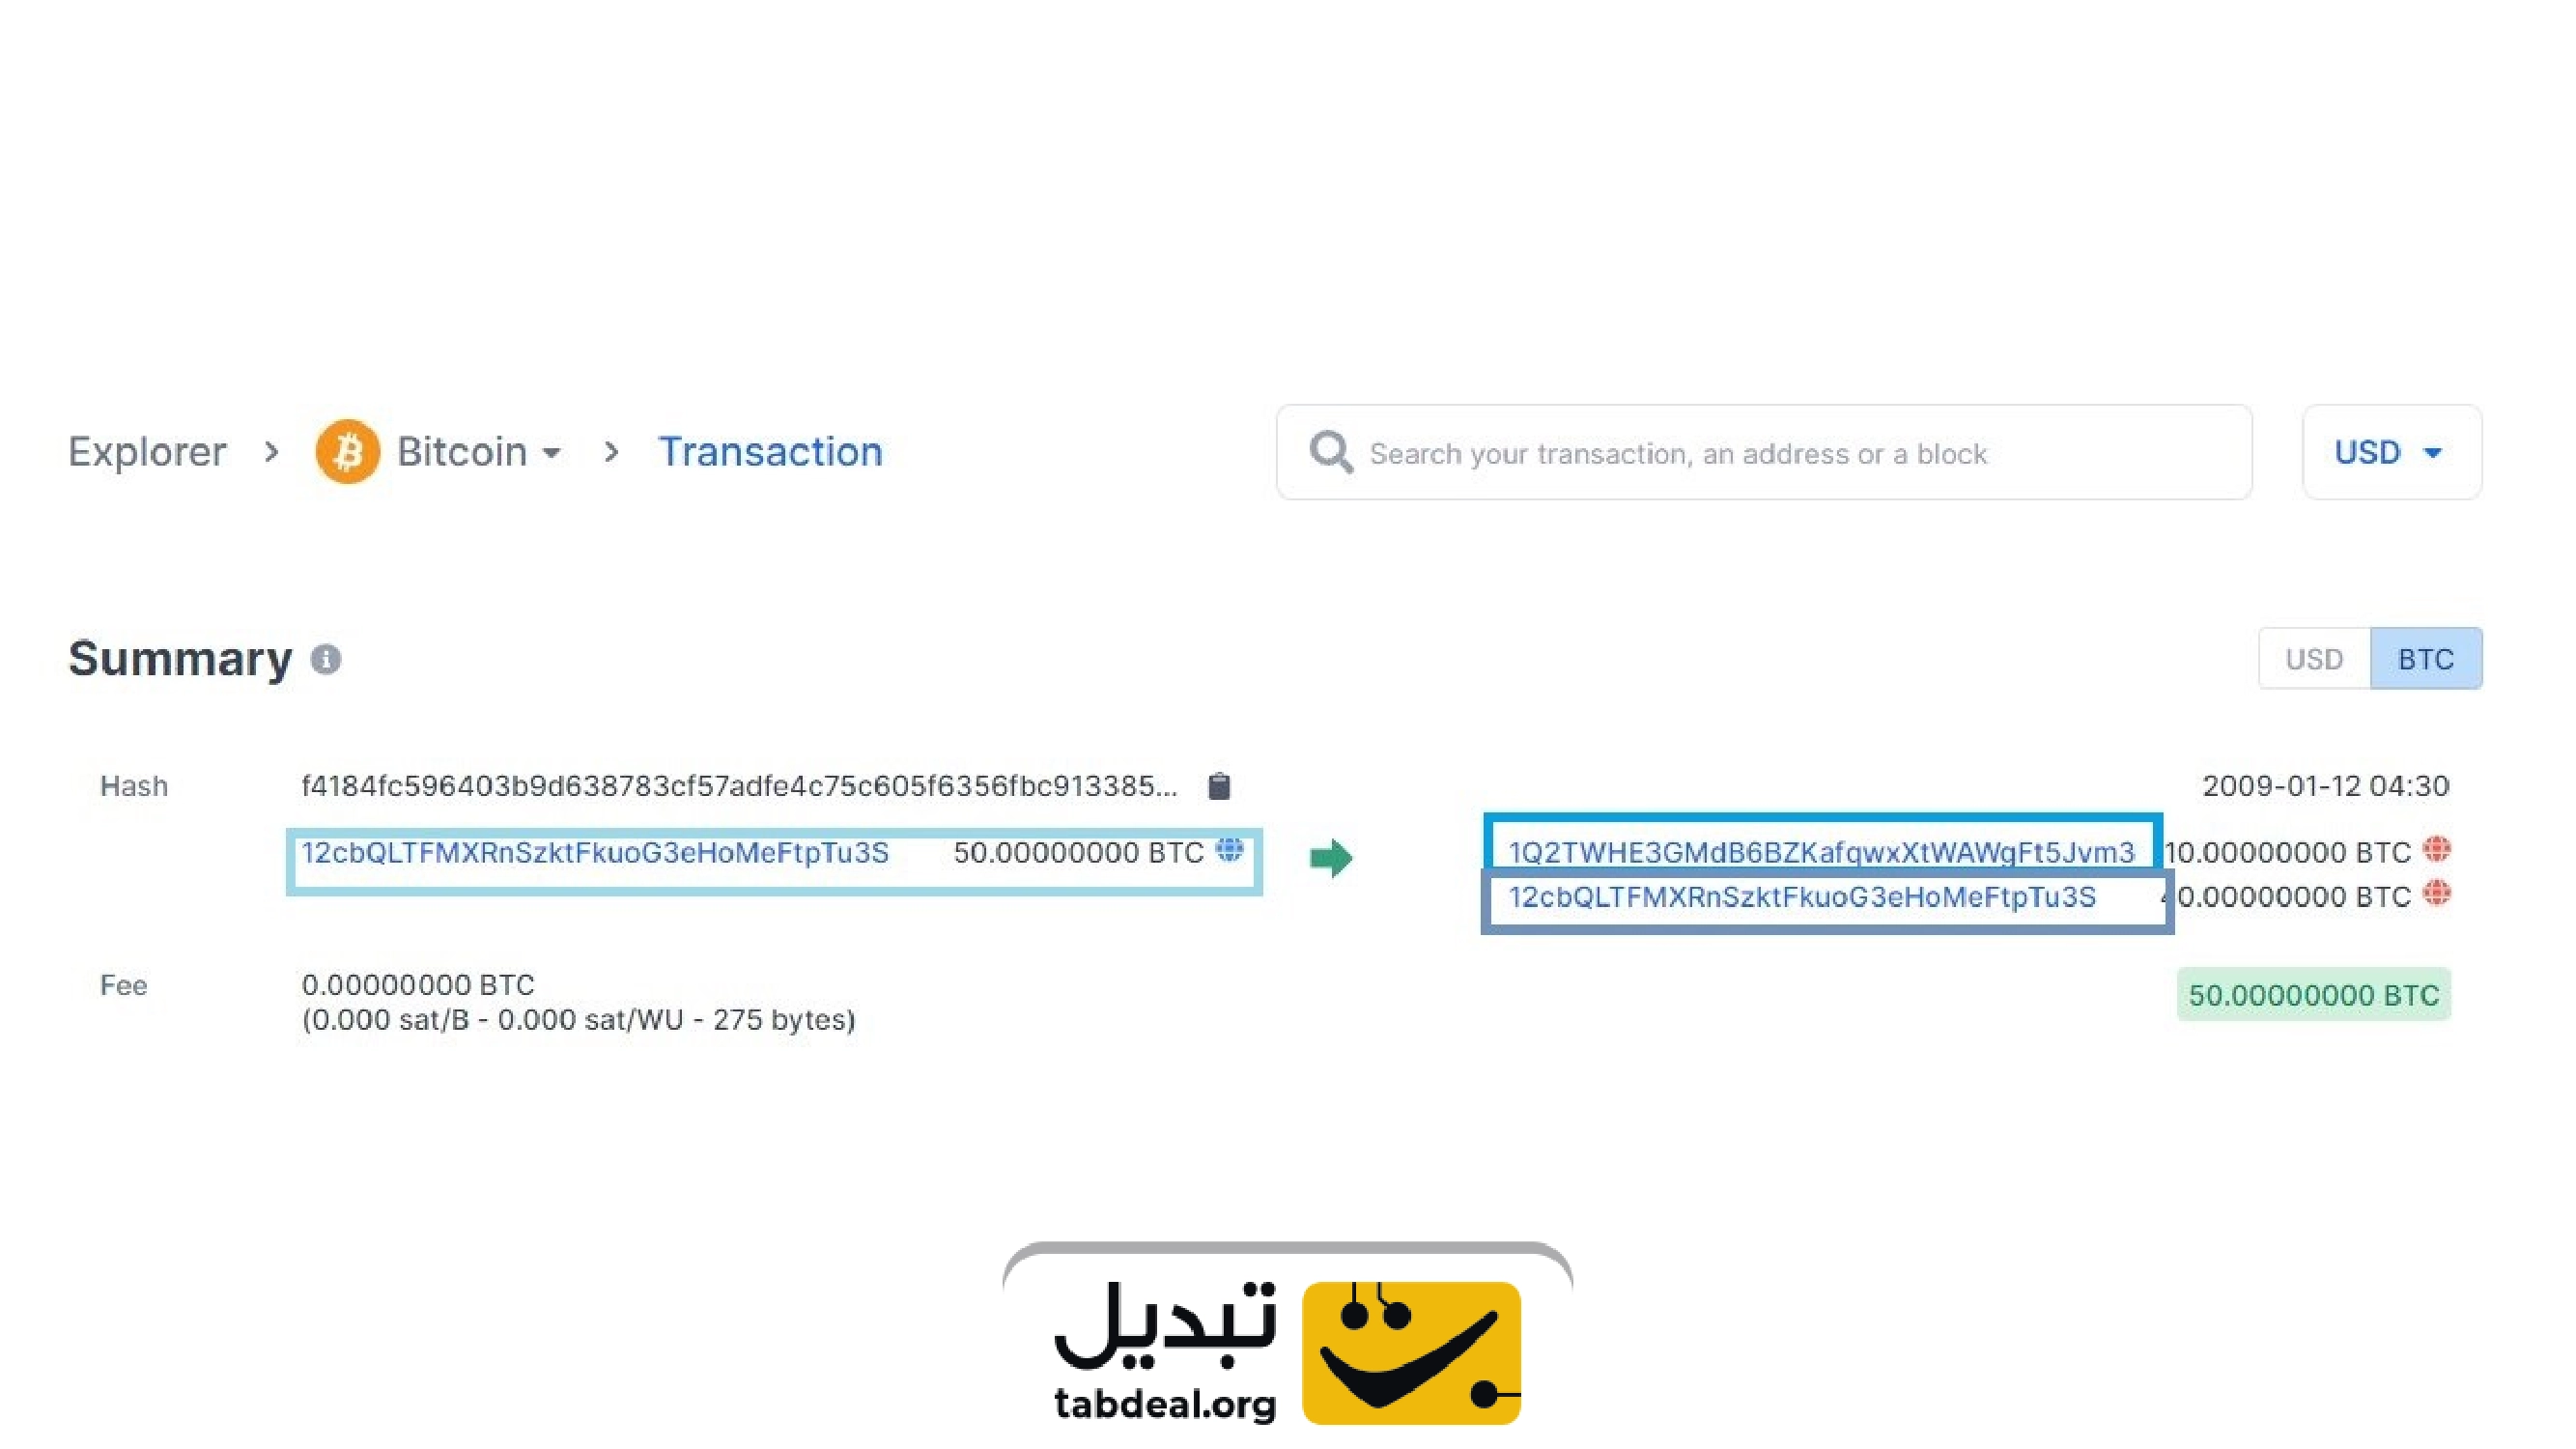The width and height of the screenshot is (2576, 1449).
Task: Click search input field for transaction
Action: (x=1762, y=453)
